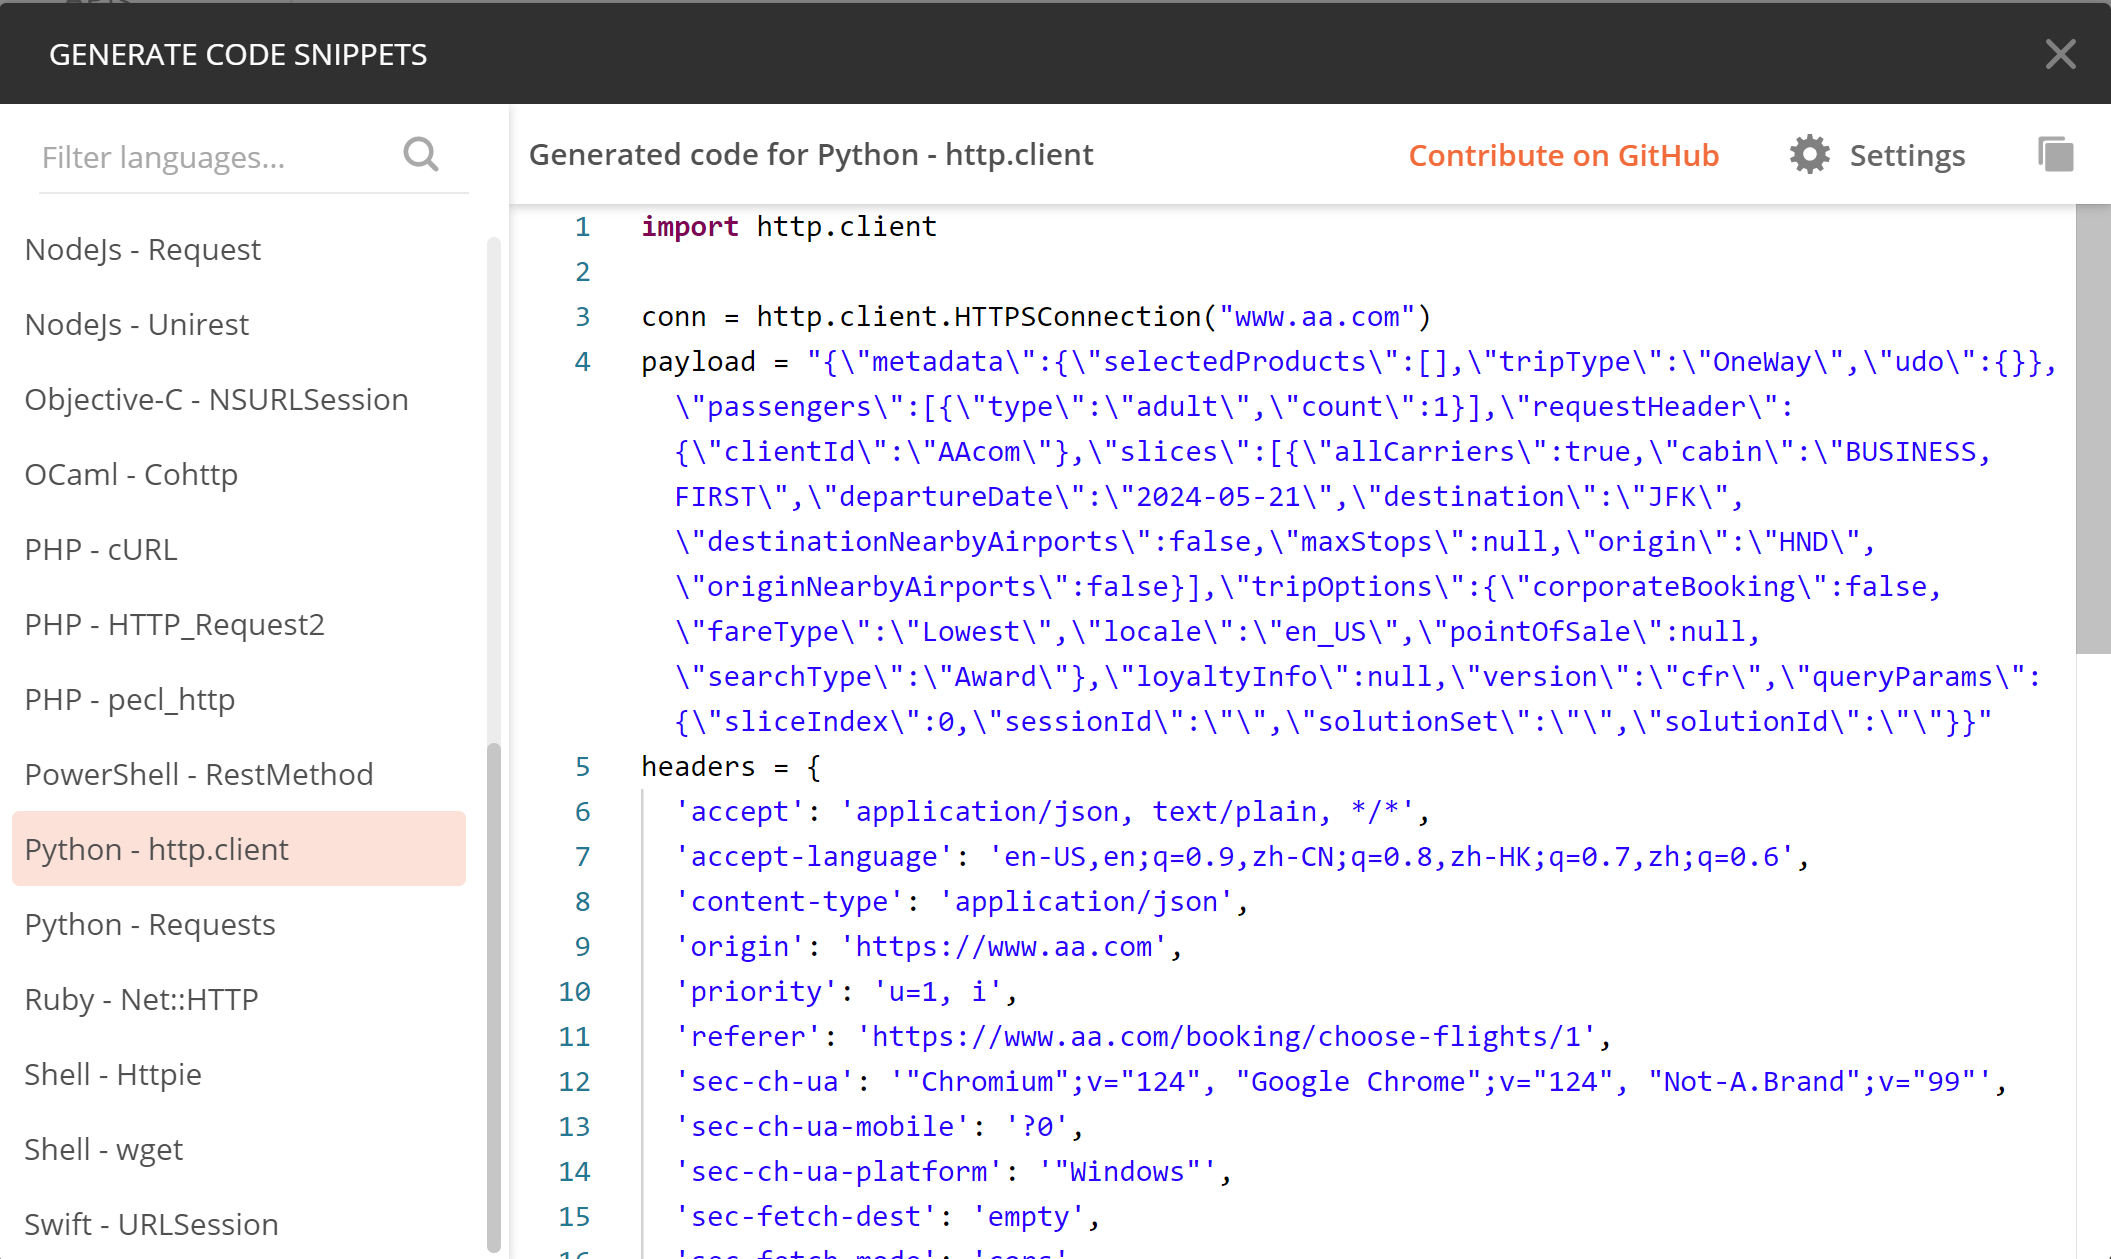The height and width of the screenshot is (1259, 2111).
Task: Click the 'headers = {' line
Action: pyautogui.click(x=731, y=767)
